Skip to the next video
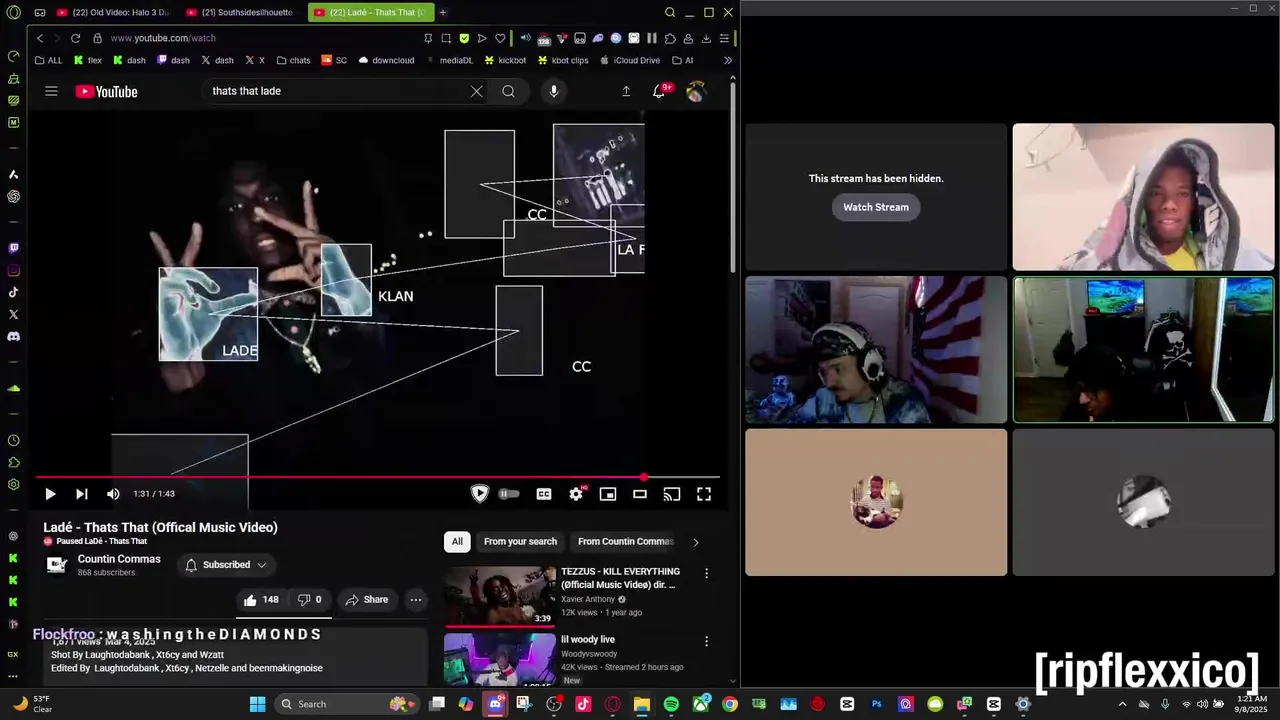 pyautogui.click(x=82, y=494)
